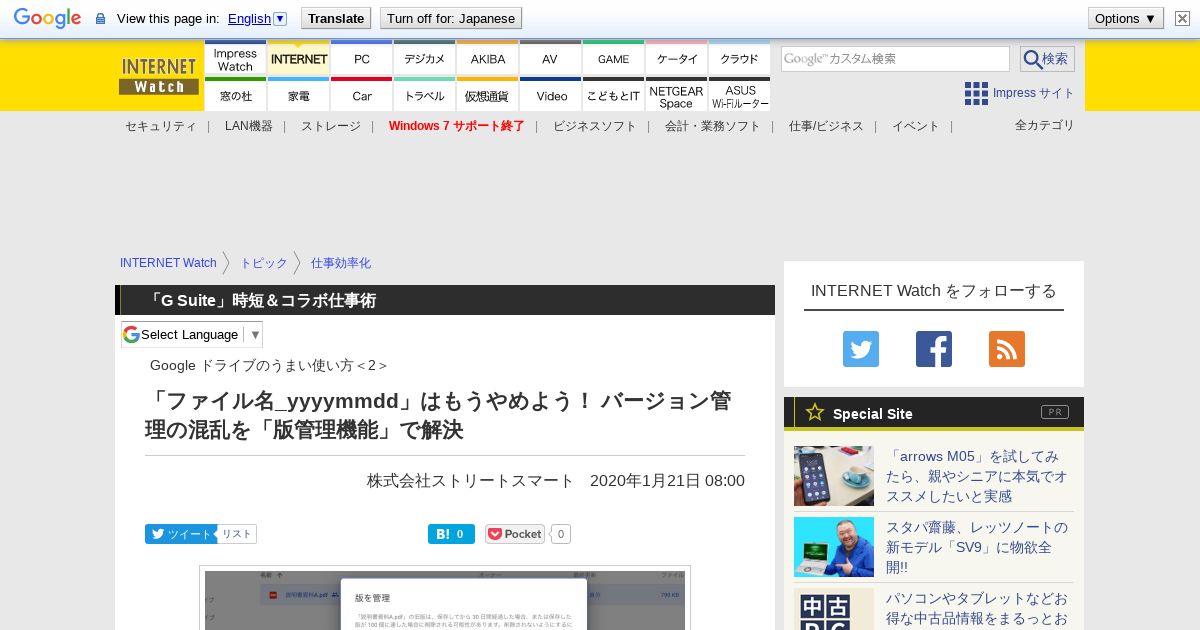This screenshot has width=1200, height=630.
Task: Open the Facebook follow icon
Action: [934, 349]
